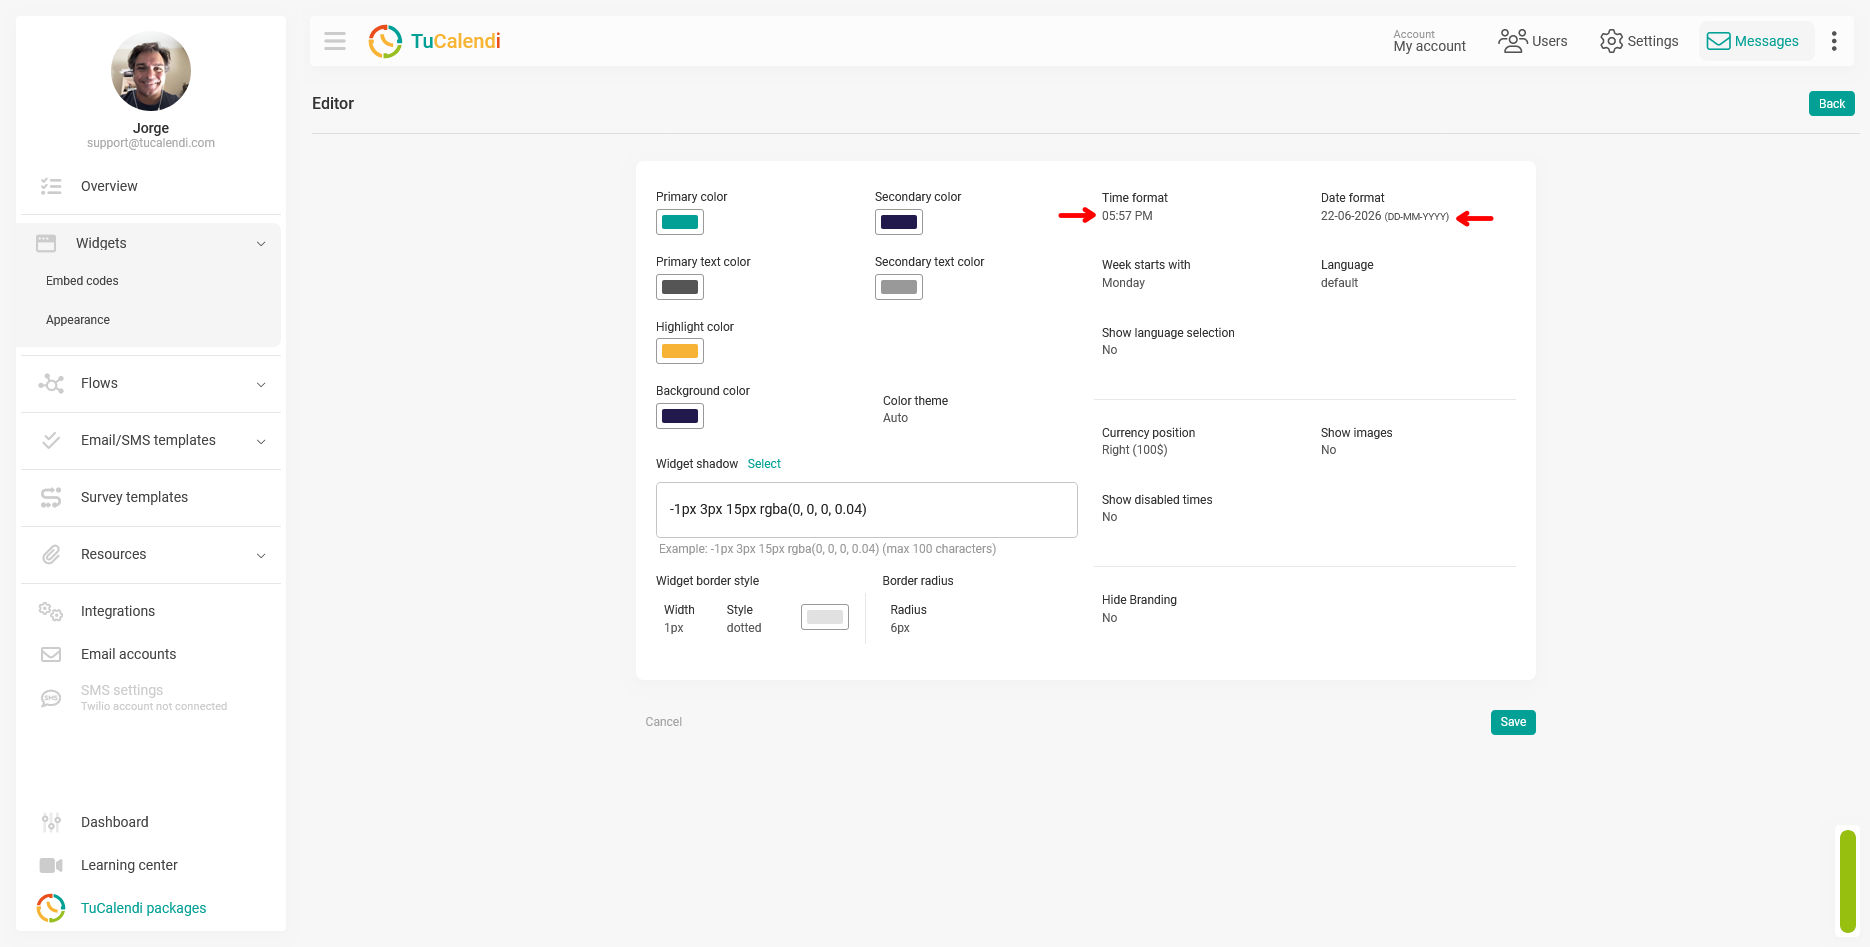Pick the widget border color swatch
The image size is (1870, 947).
pos(825,617)
